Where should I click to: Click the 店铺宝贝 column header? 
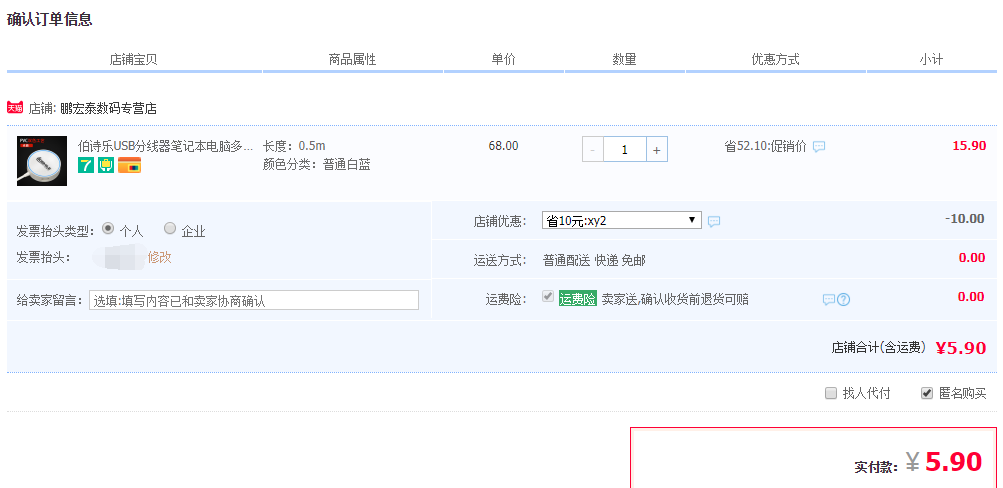click(134, 59)
